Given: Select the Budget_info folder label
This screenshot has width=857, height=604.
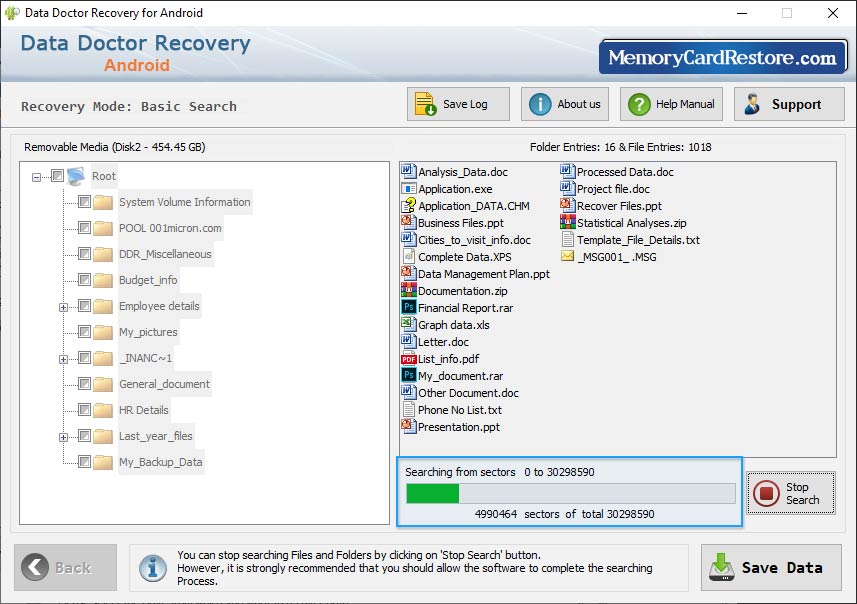Looking at the screenshot, I should [148, 280].
